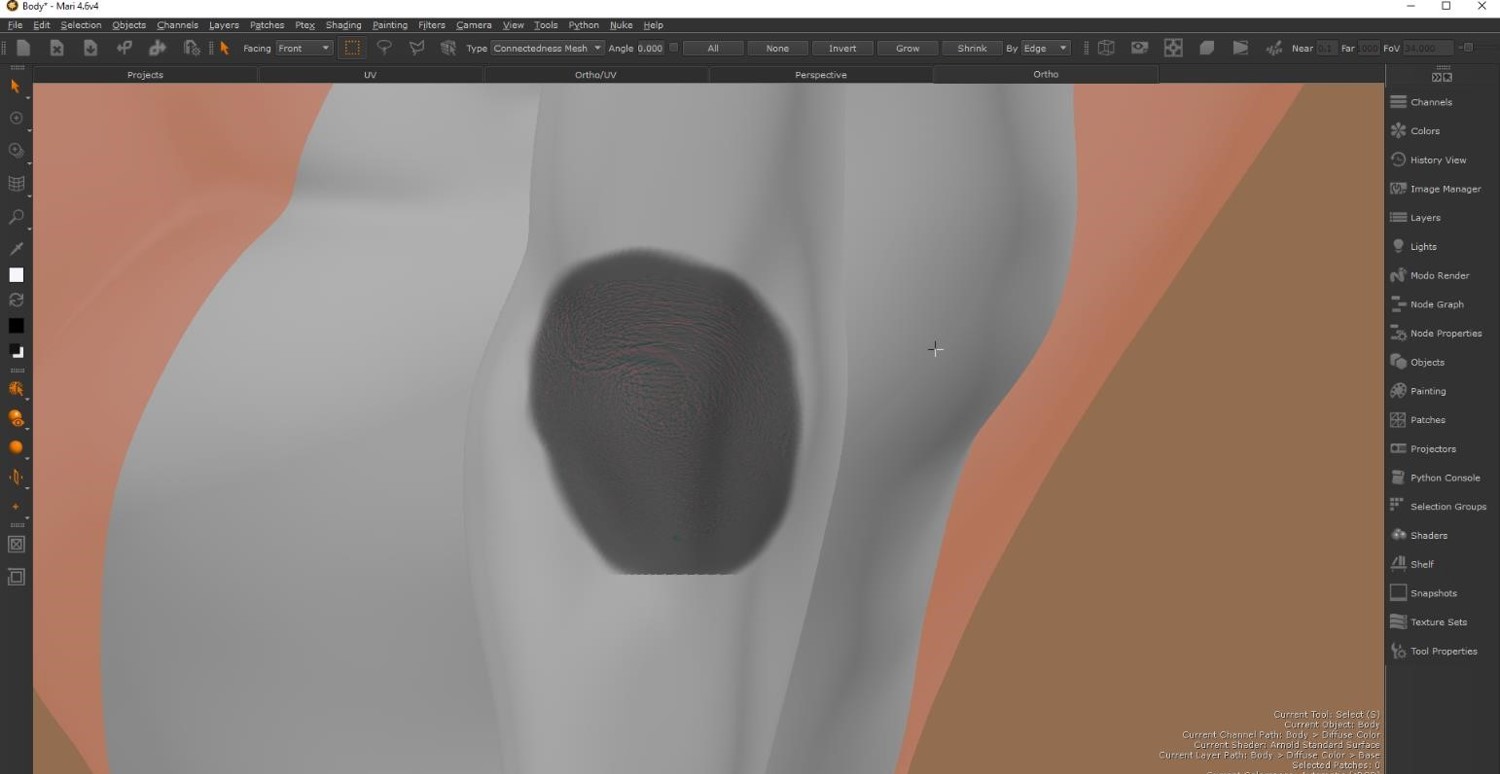The image size is (1500, 774).
Task: Switch to the Projects tab
Action: (145, 75)
